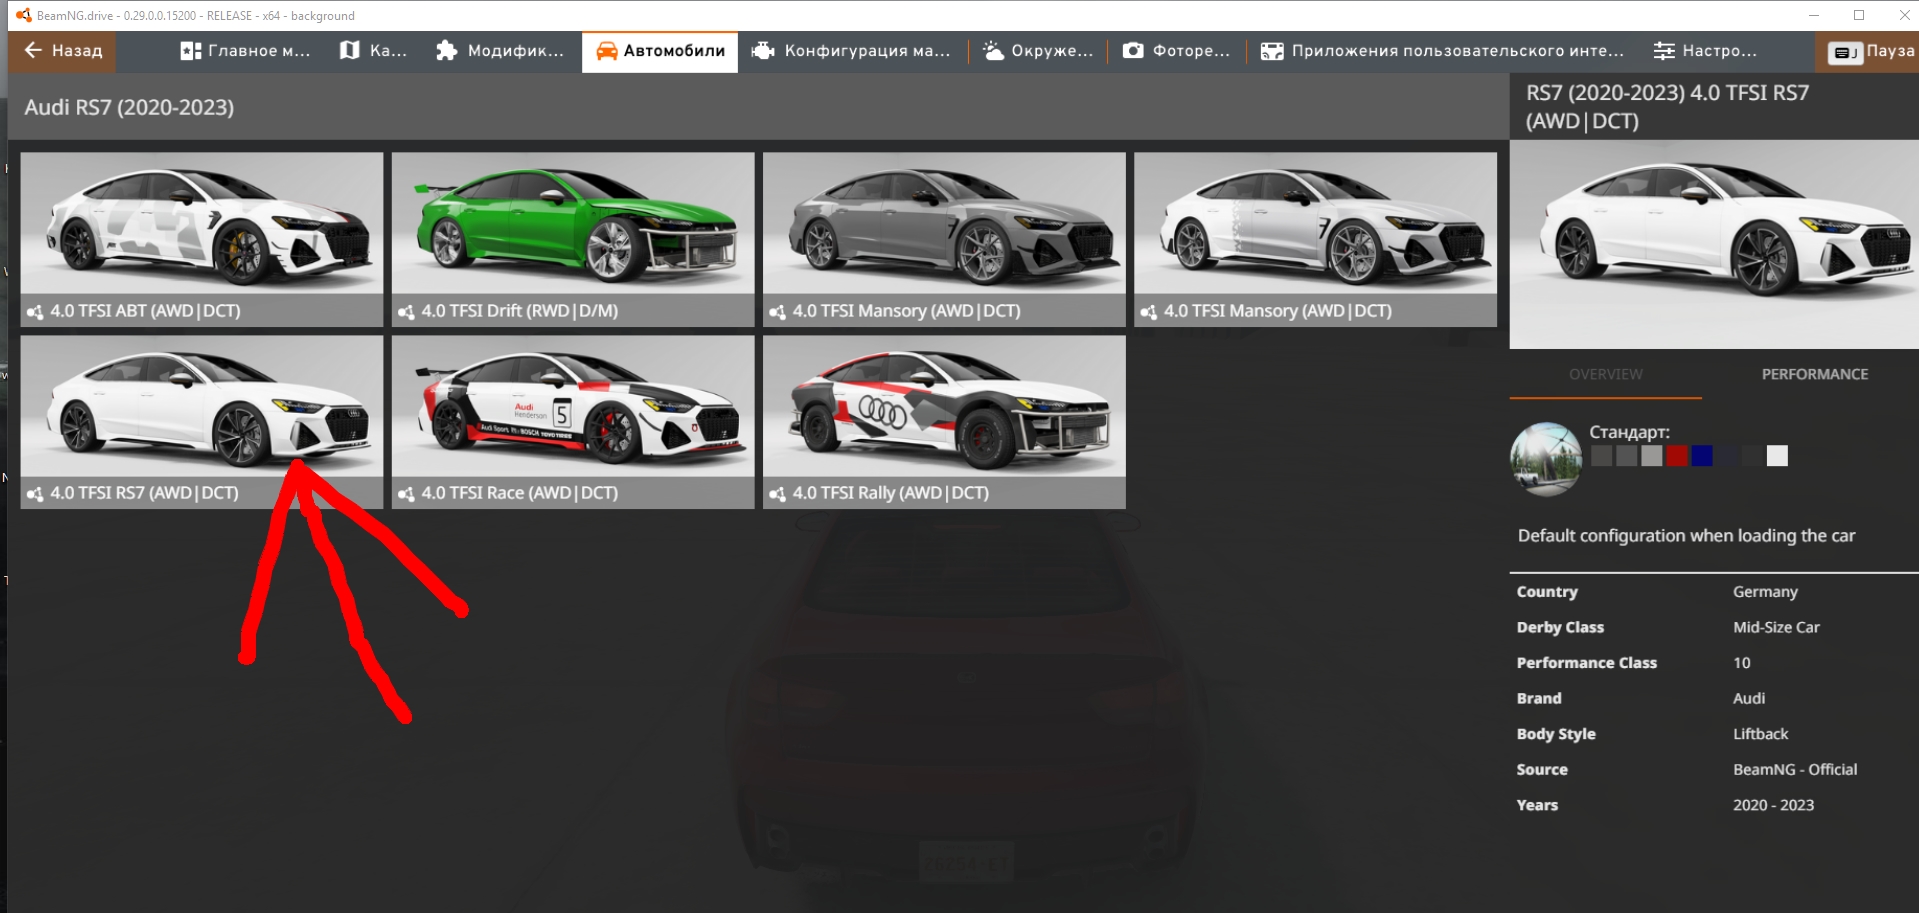Pick the red paint color swatch
This screenshot has height=913, width=1919.
1677,456
